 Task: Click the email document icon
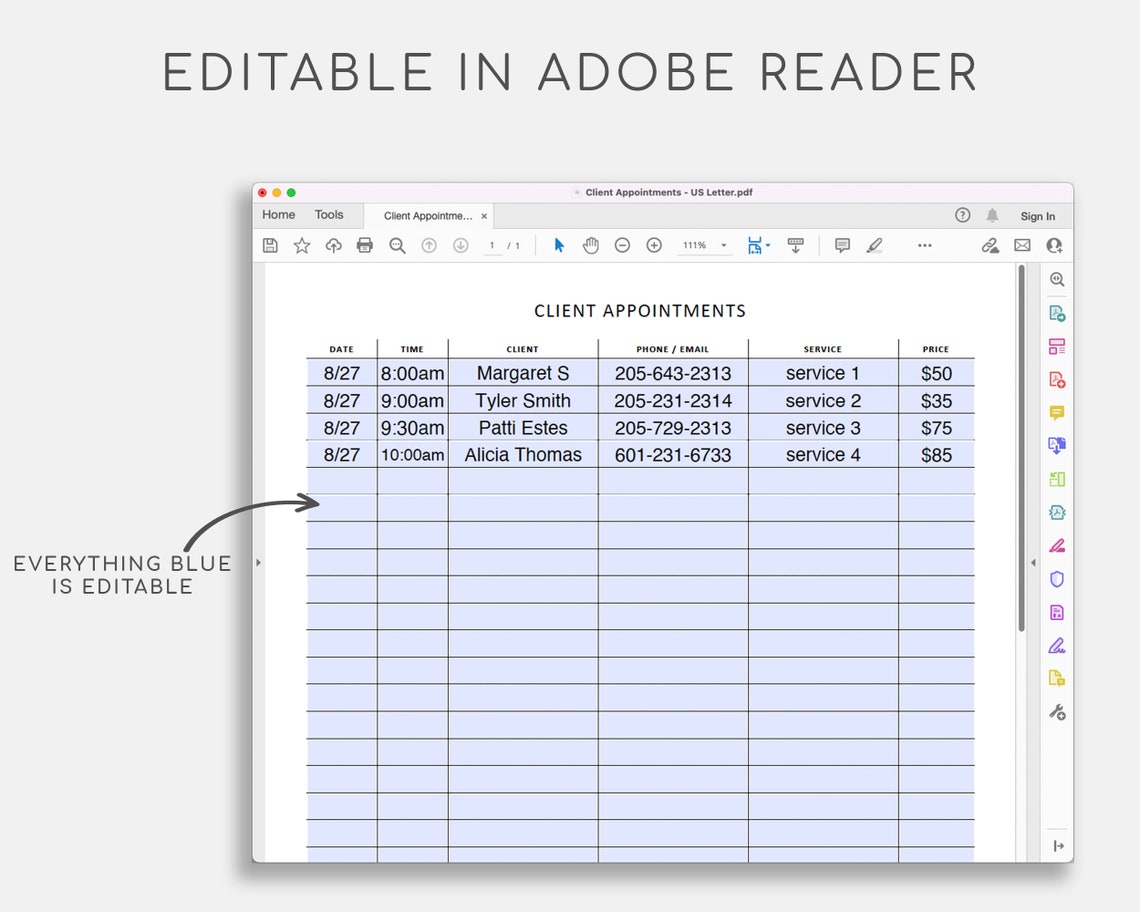point(1022,245)
